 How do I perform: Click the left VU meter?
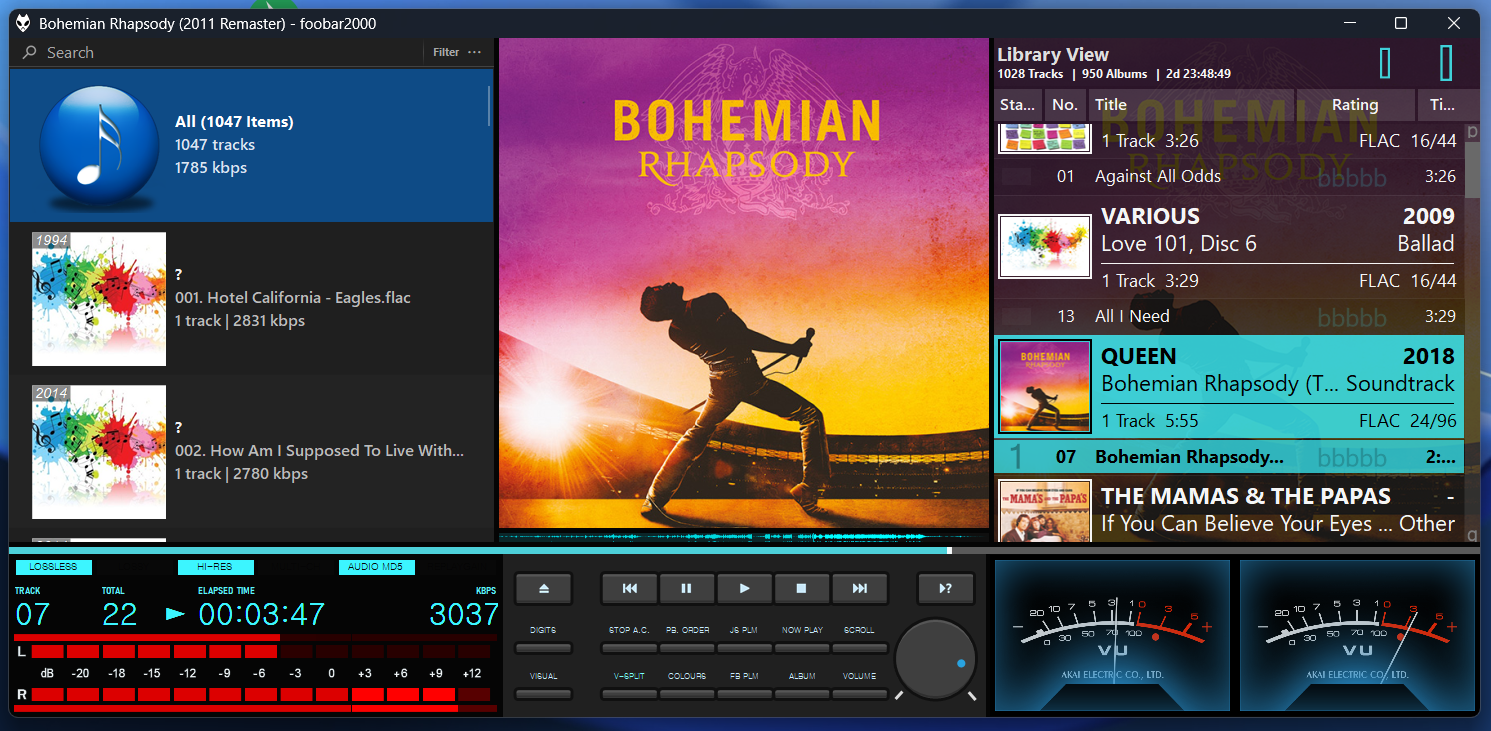1112,635
